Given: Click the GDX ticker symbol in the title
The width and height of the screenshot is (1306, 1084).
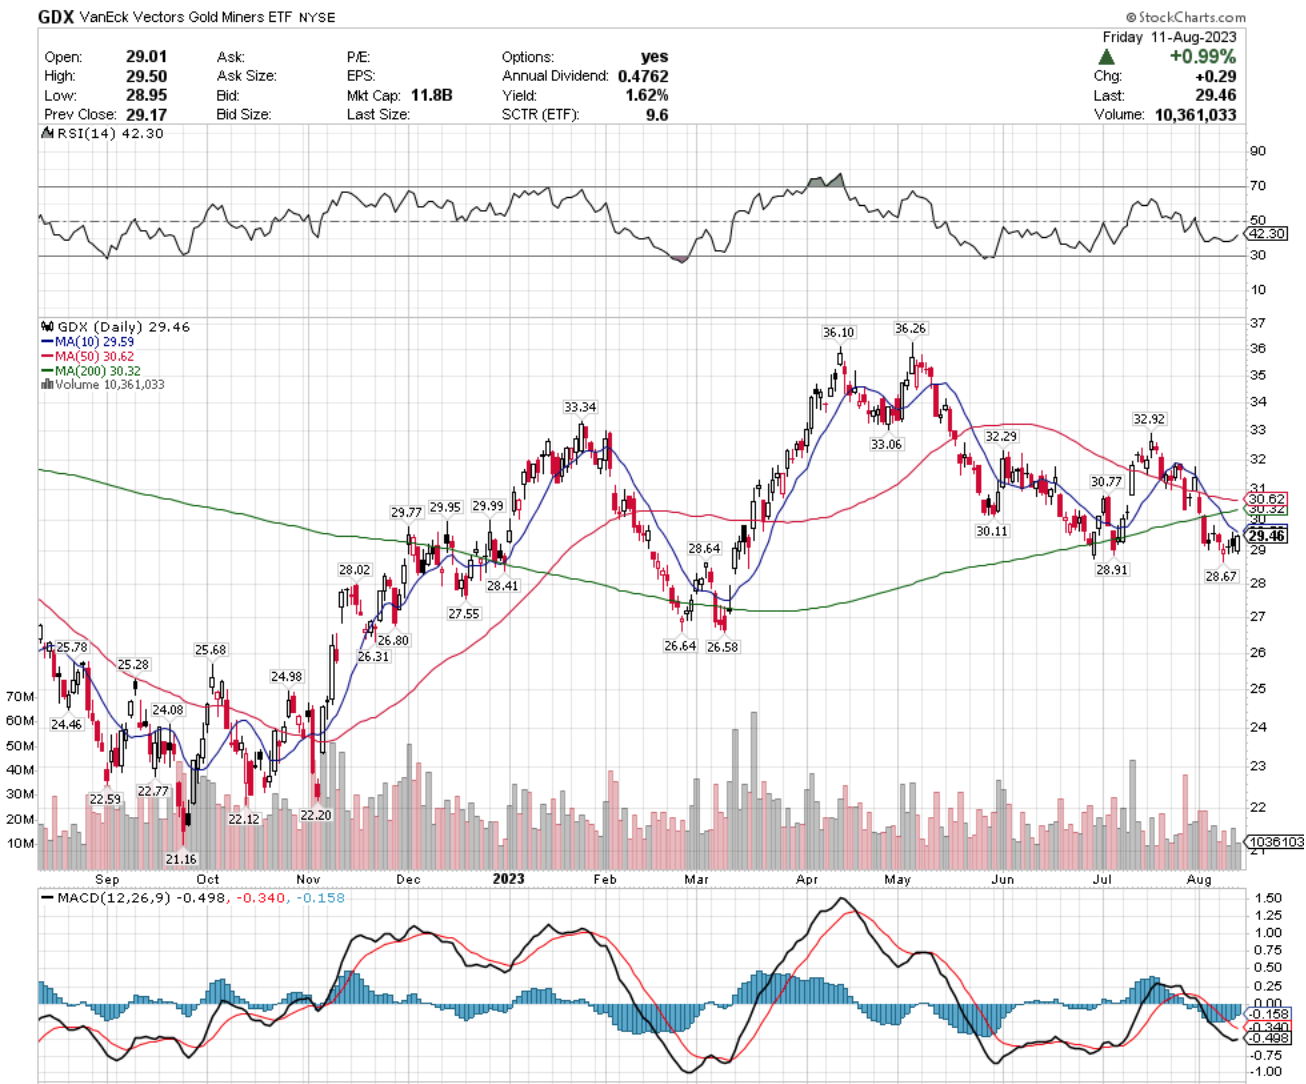Looking at the screenshot, I should point(56,17).
